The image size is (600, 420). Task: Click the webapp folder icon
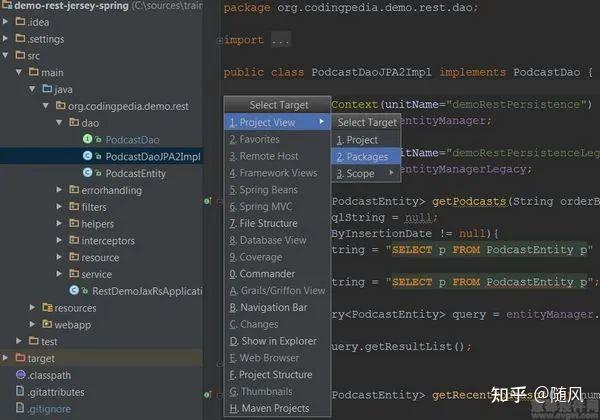[47, 324]
